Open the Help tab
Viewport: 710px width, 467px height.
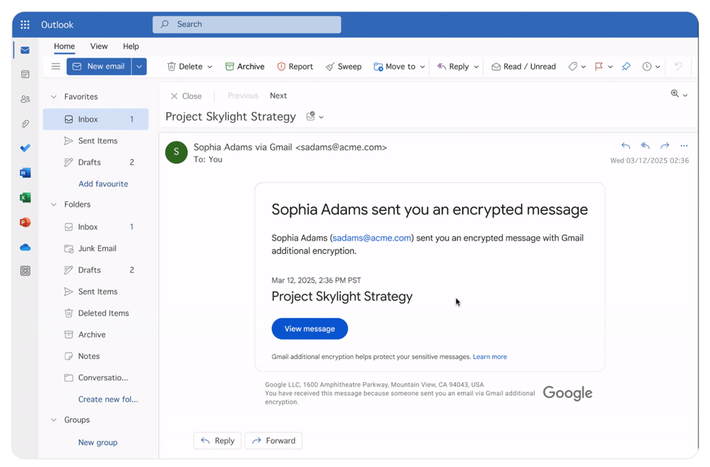[131, 46]
